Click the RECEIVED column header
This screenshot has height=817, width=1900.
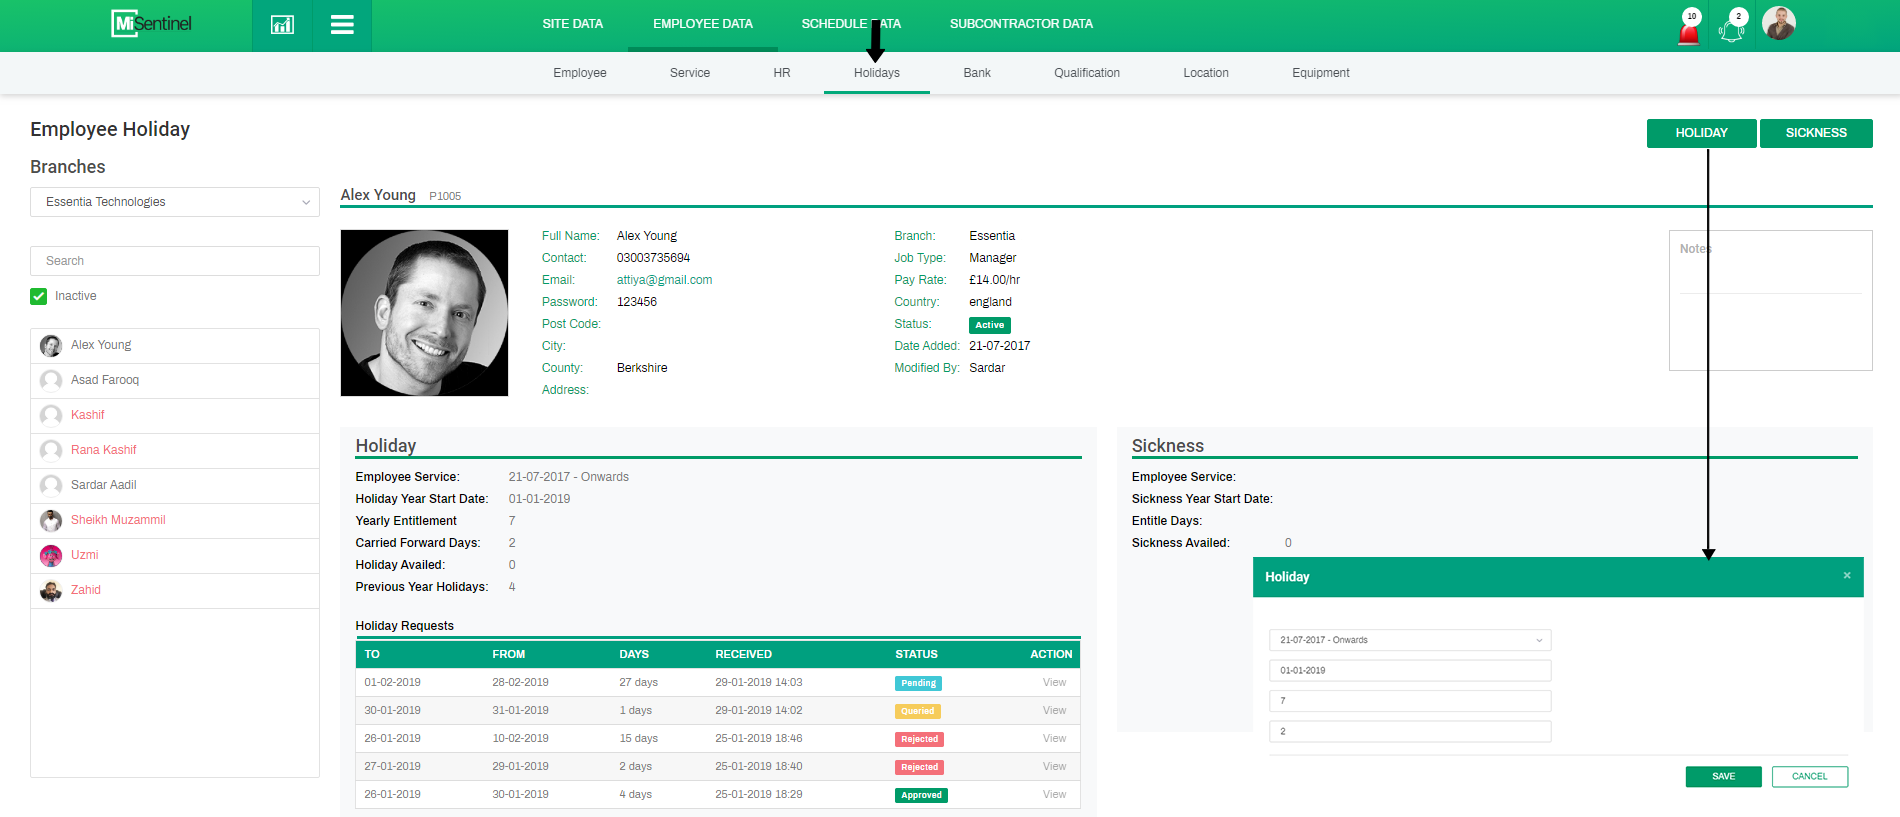click(743, 655)
